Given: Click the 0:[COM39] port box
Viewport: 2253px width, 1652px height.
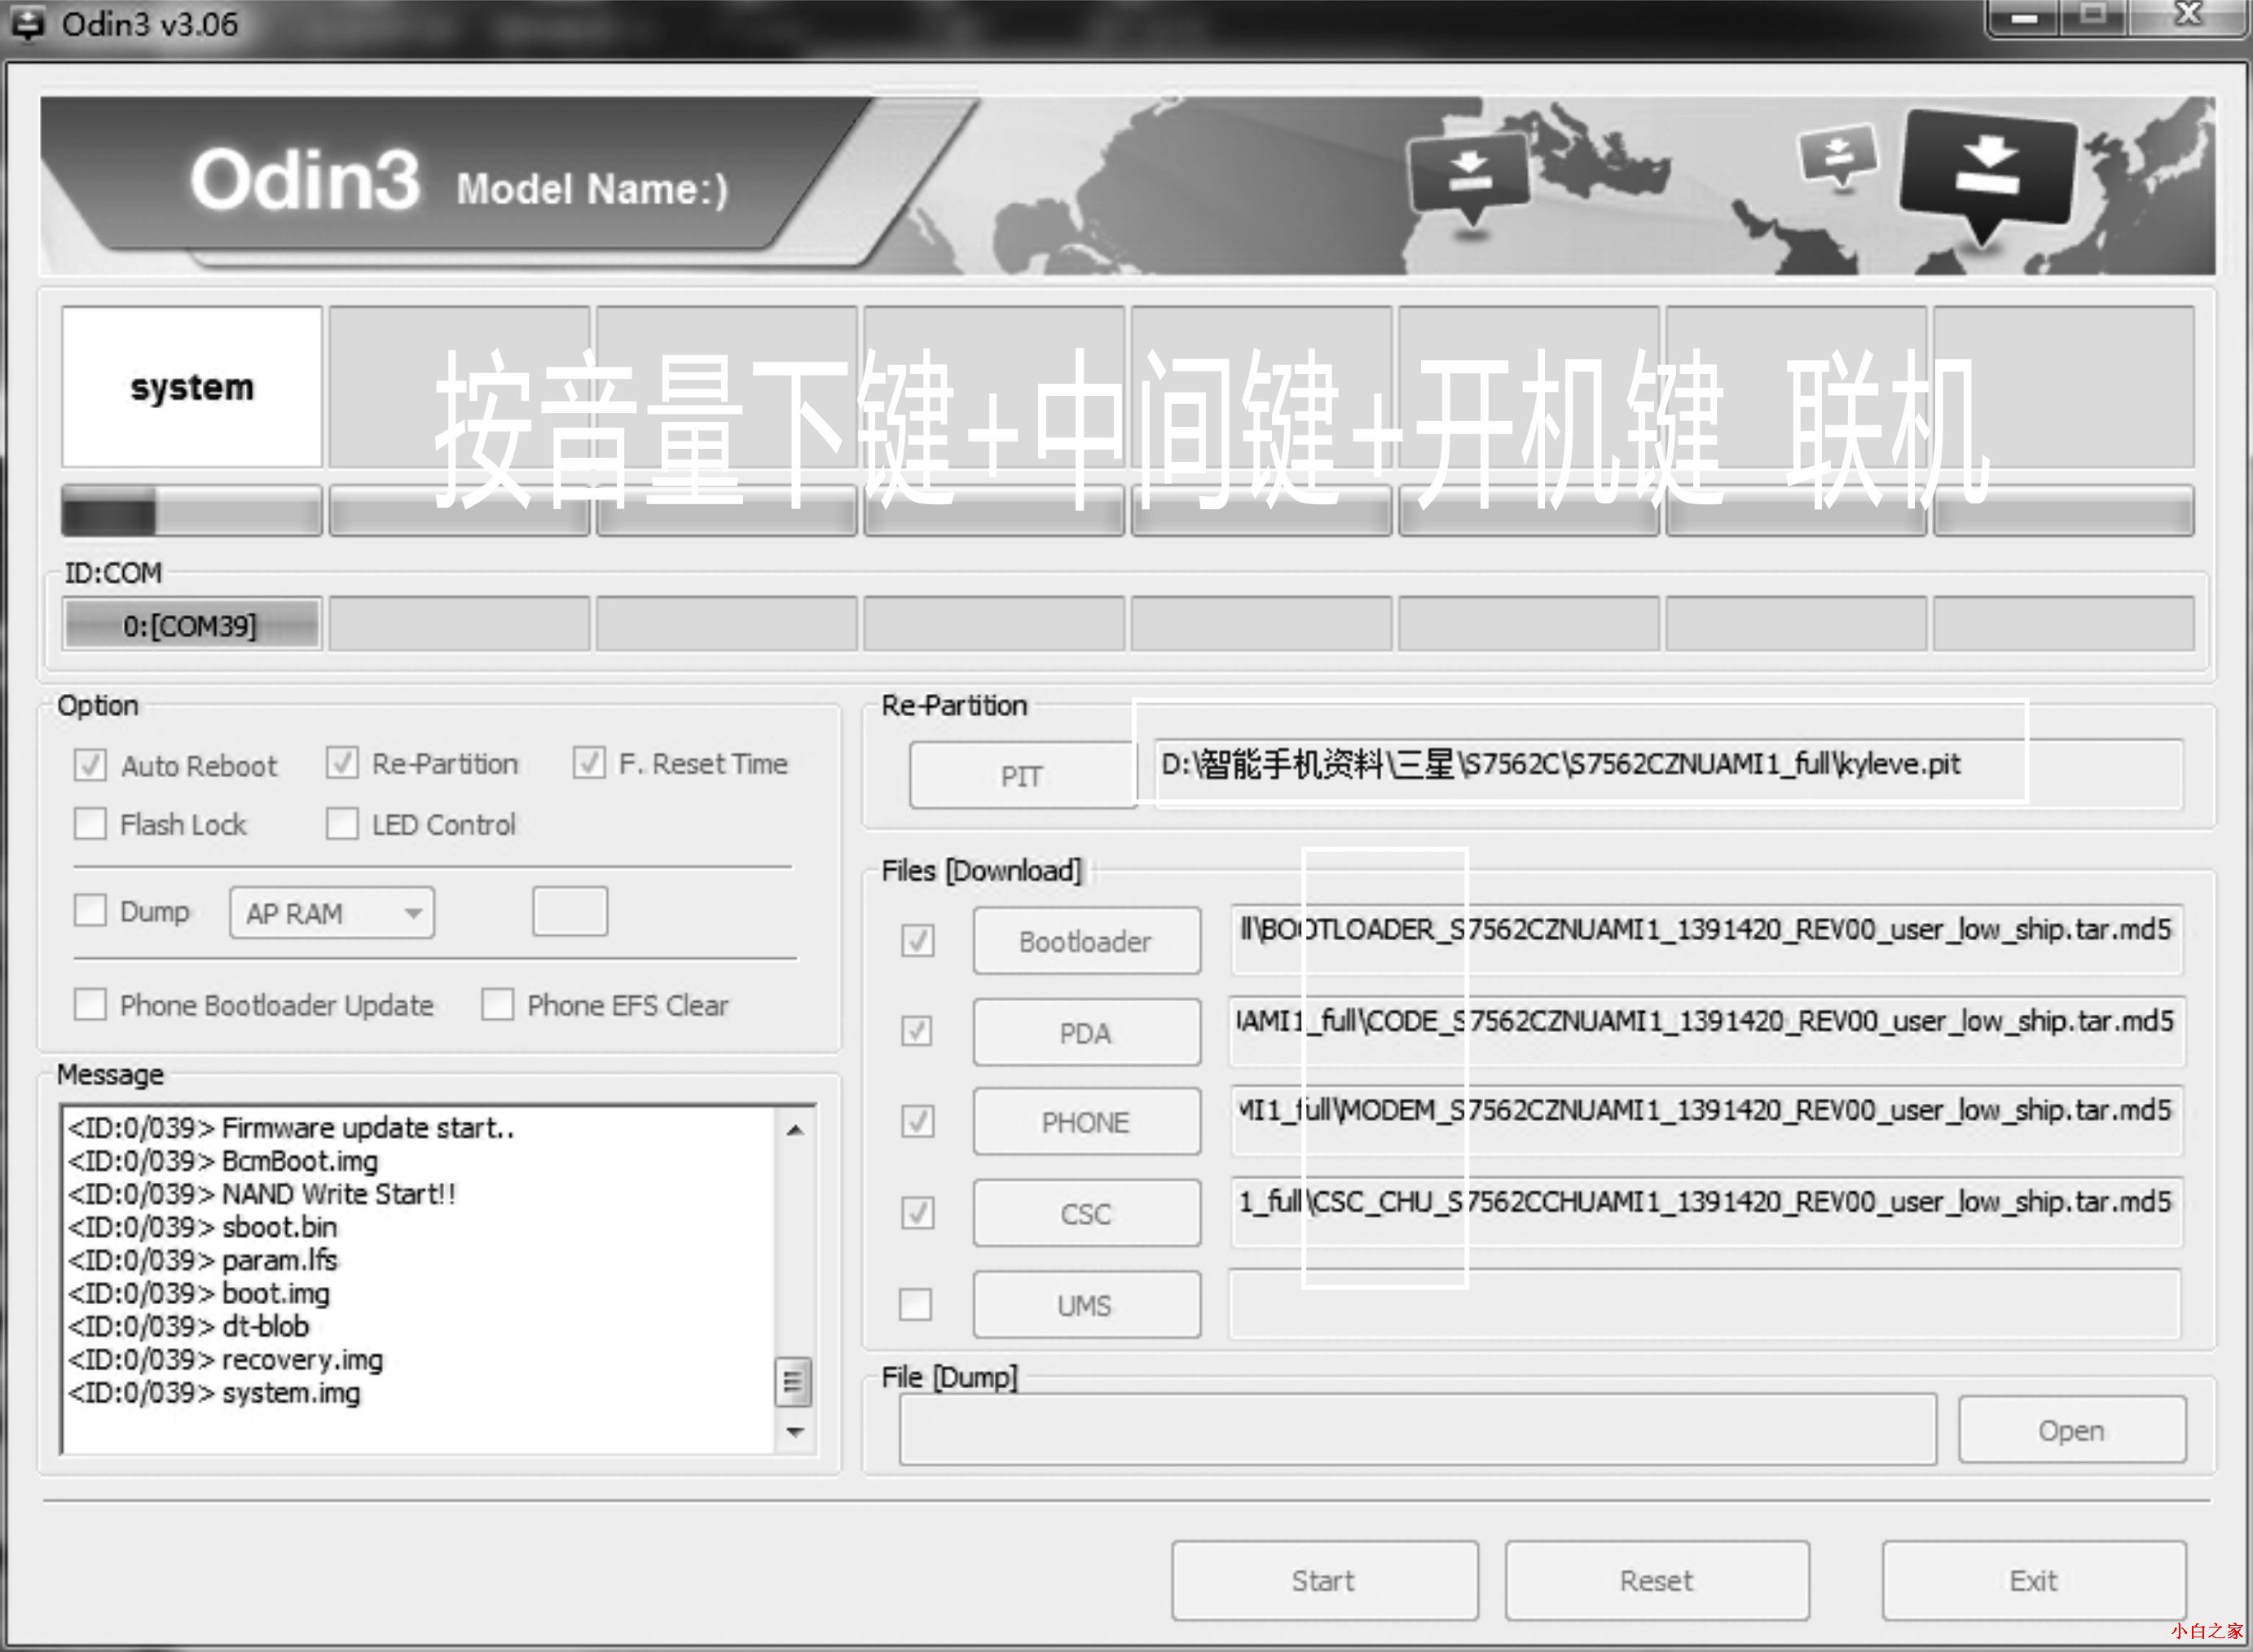Looking at the screenshot, I should 191,625.
